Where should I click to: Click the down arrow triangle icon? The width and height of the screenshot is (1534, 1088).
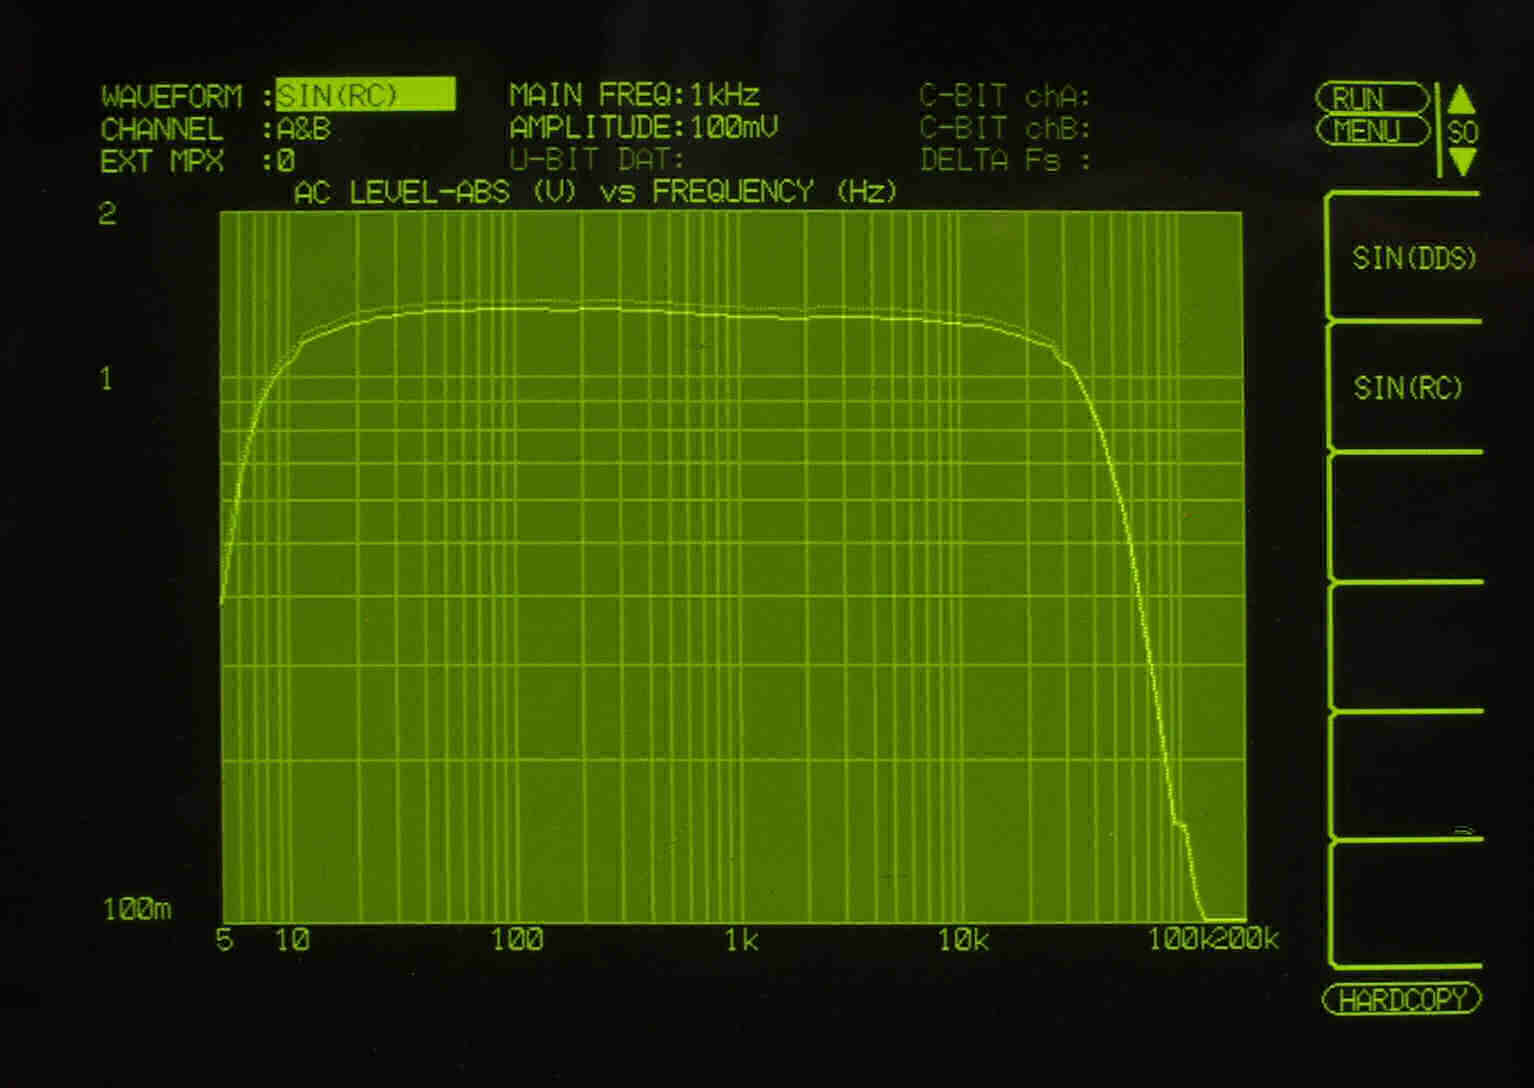pyautogui.click(x=1461, y=162)
